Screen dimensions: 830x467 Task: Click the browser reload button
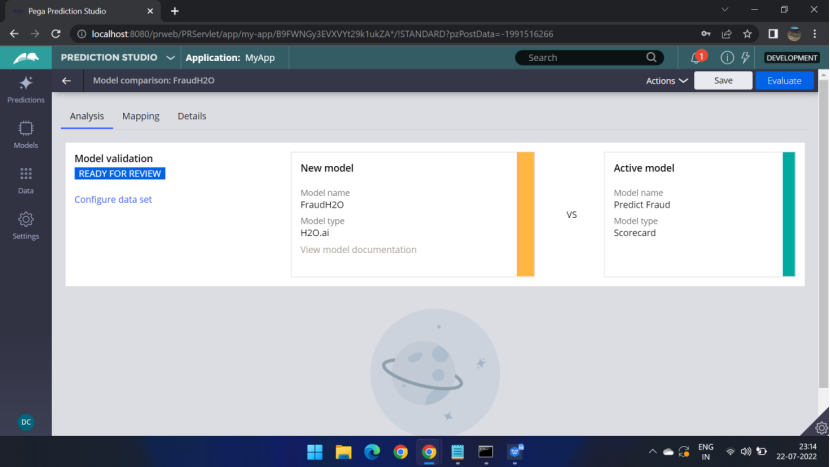[x=56, y=34]
